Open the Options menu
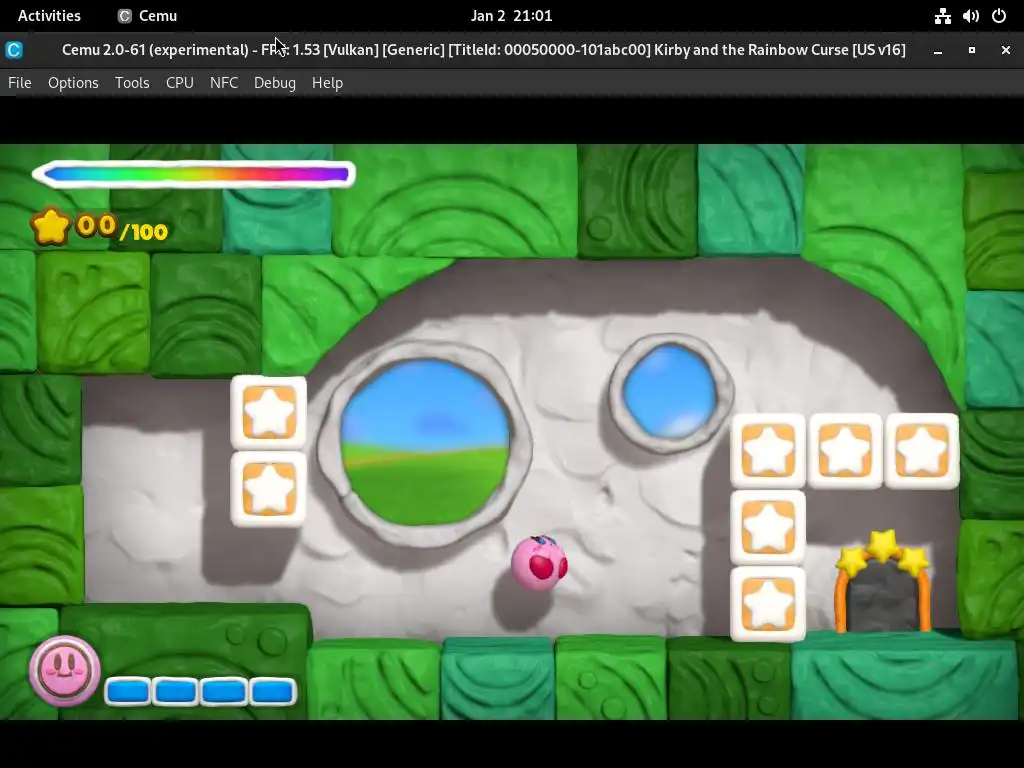The width and height of the screenshot is (1024, 768). 73,83
